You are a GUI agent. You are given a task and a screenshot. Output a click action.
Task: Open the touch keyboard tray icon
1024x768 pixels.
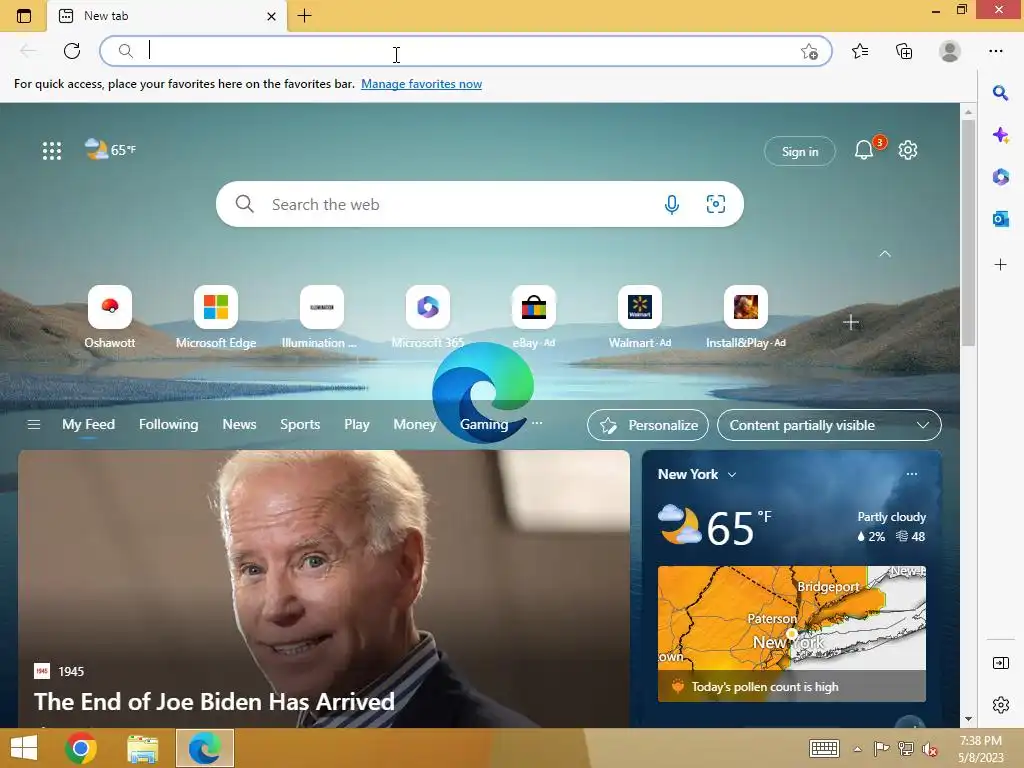click(x=824, y=748)
